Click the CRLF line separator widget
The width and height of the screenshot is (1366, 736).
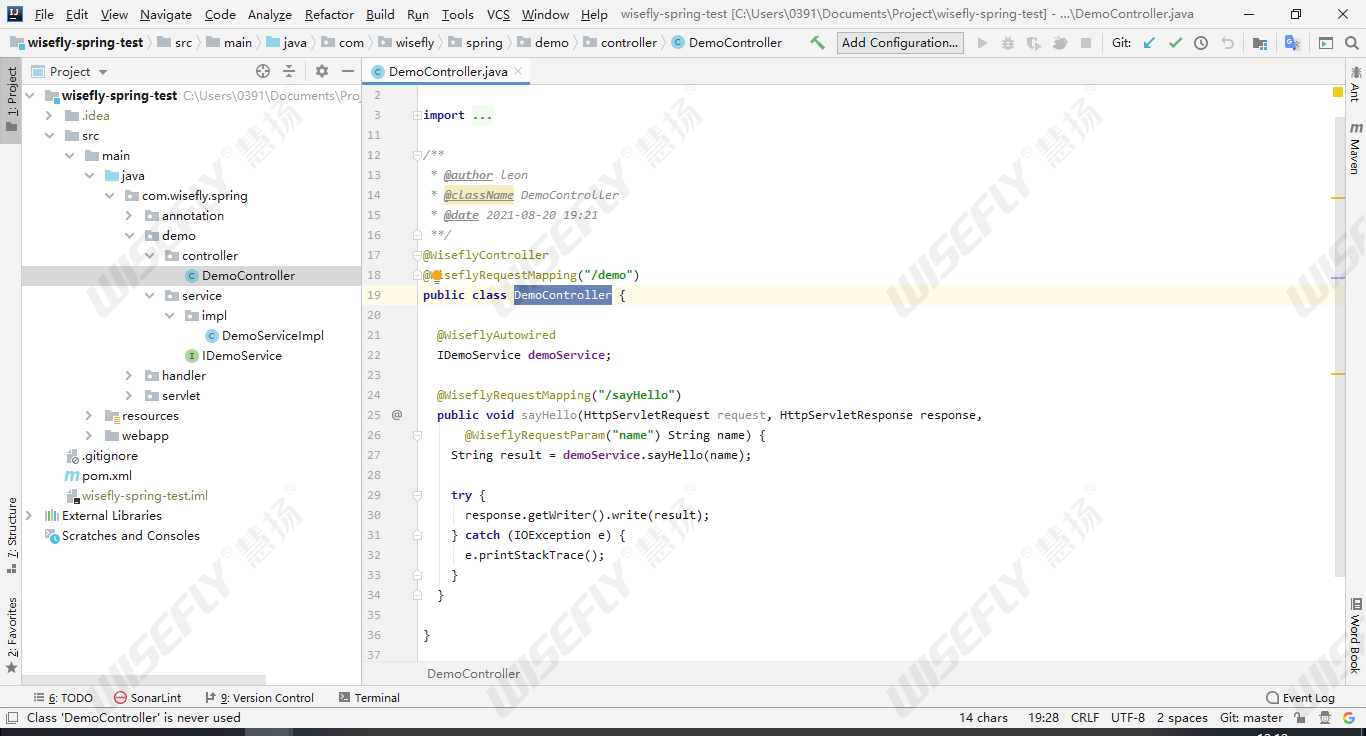click(1085, 717)
